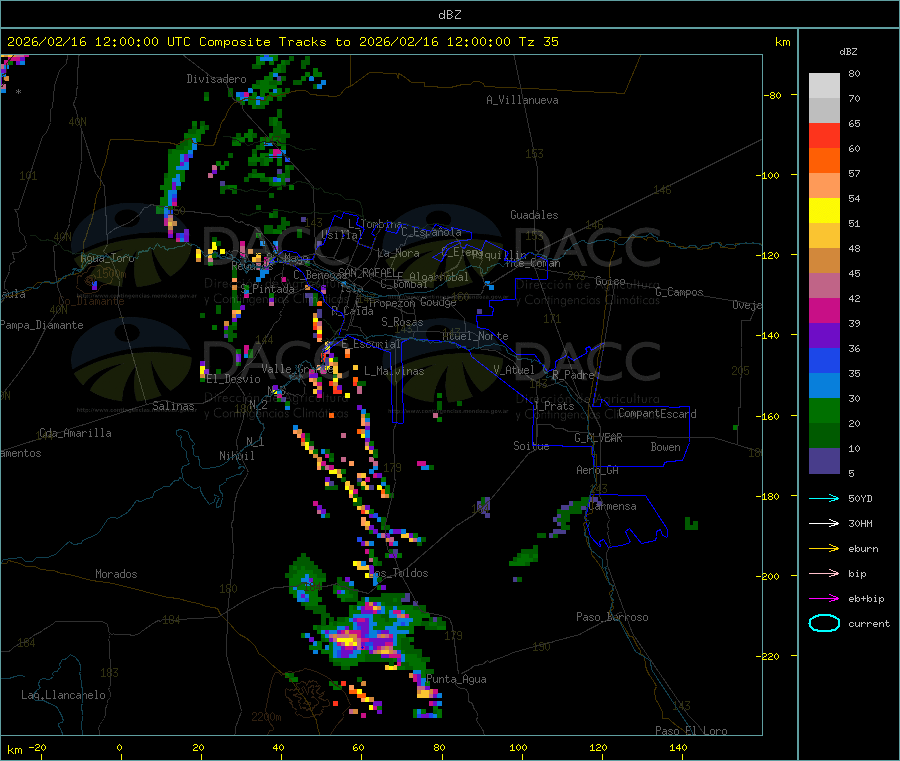The height and width of the screenshot is (761, 900).
Task: Click the G_Campos map label
Action: coord(680,292)
